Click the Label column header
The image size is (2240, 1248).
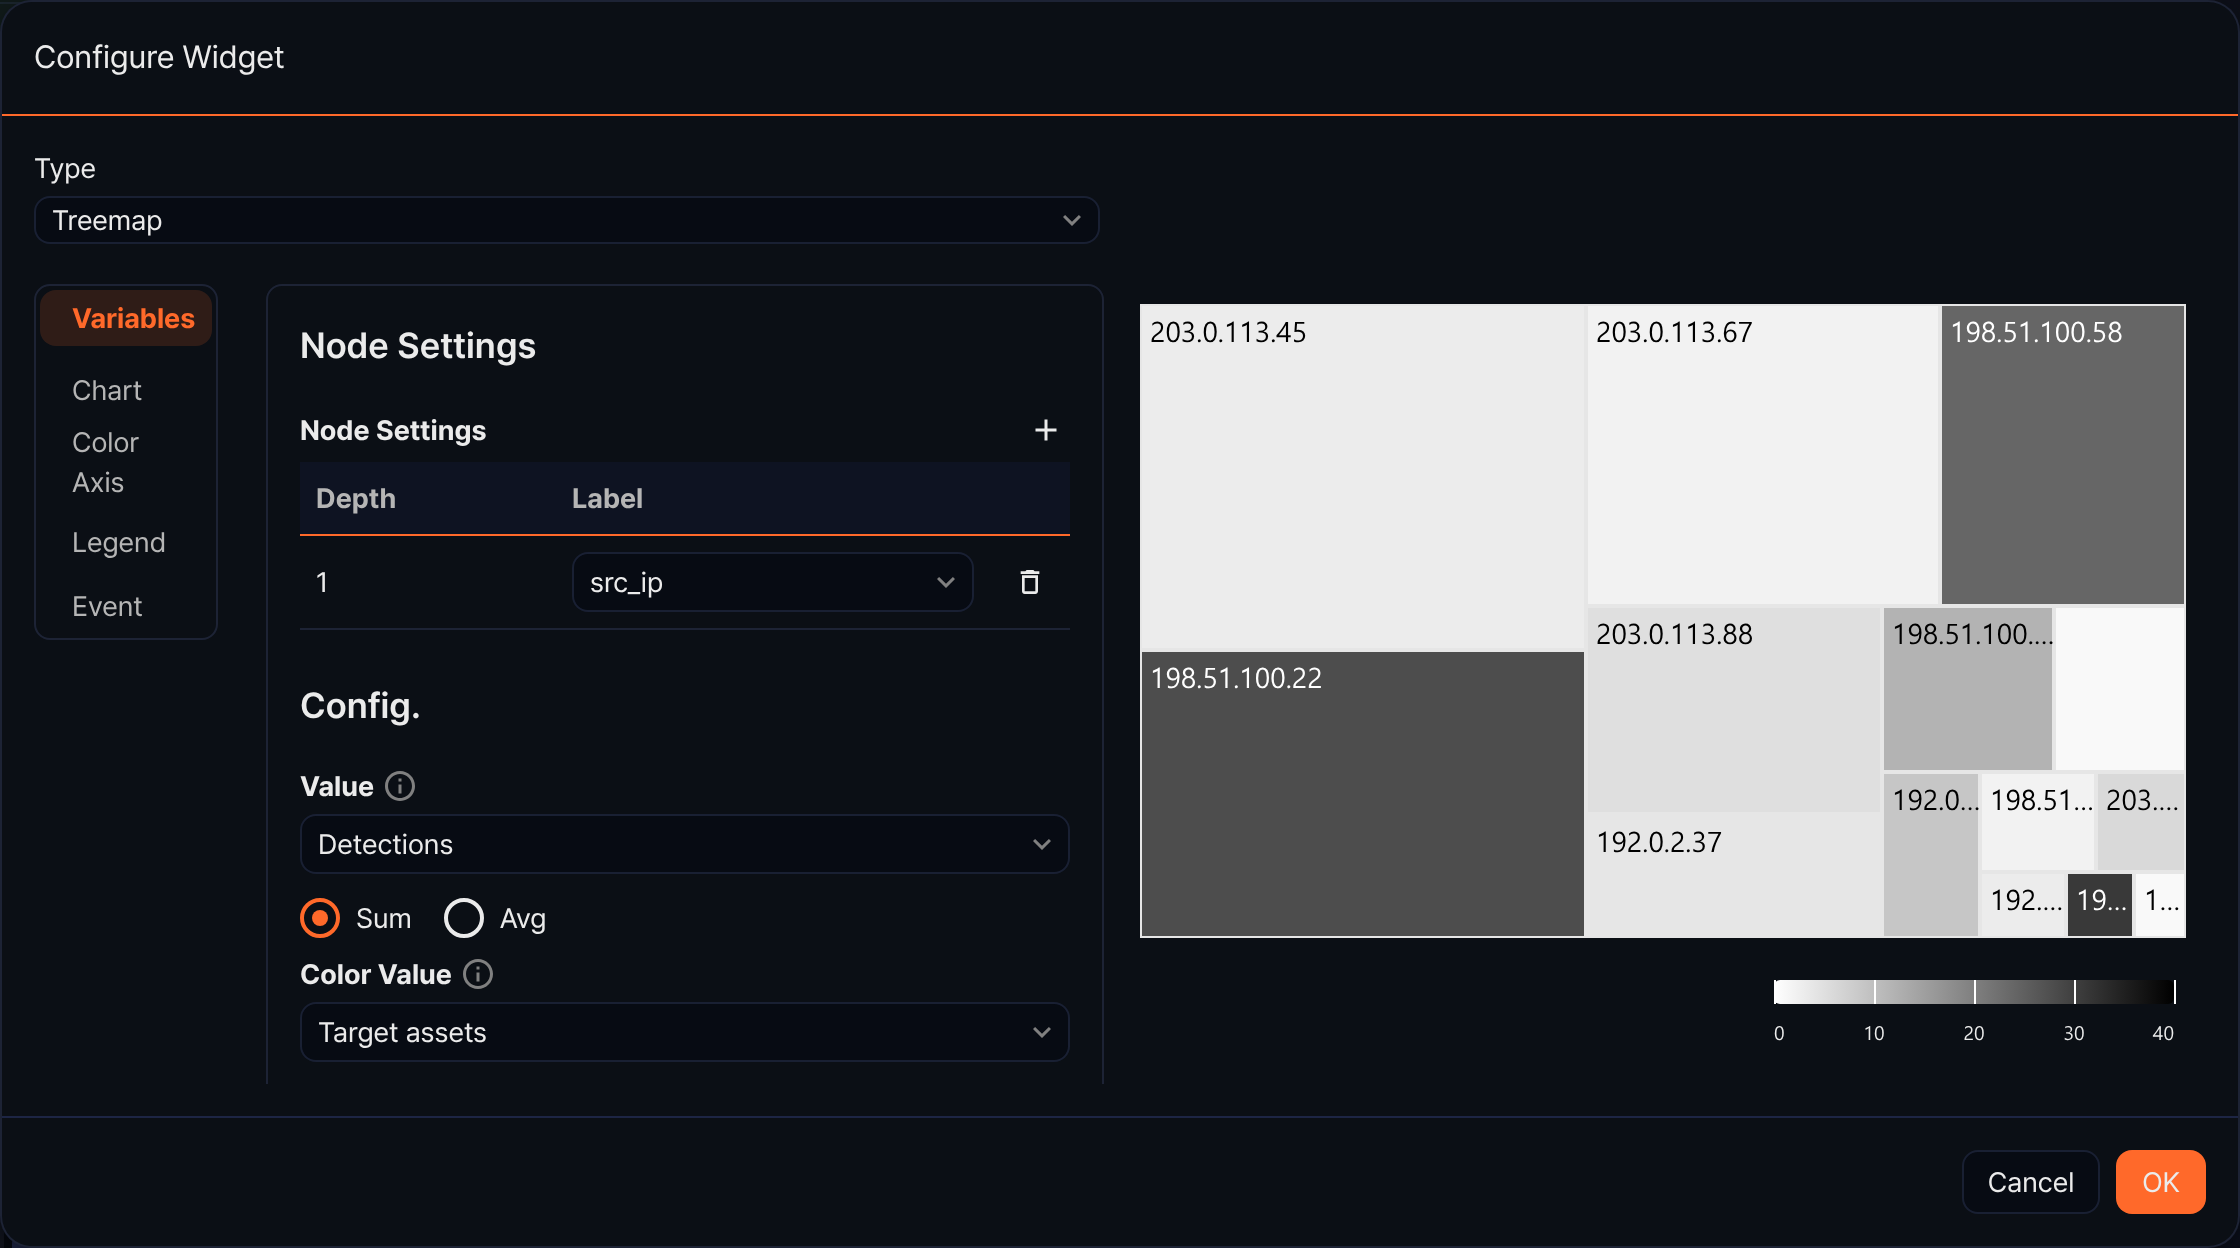tap(607, 498)
